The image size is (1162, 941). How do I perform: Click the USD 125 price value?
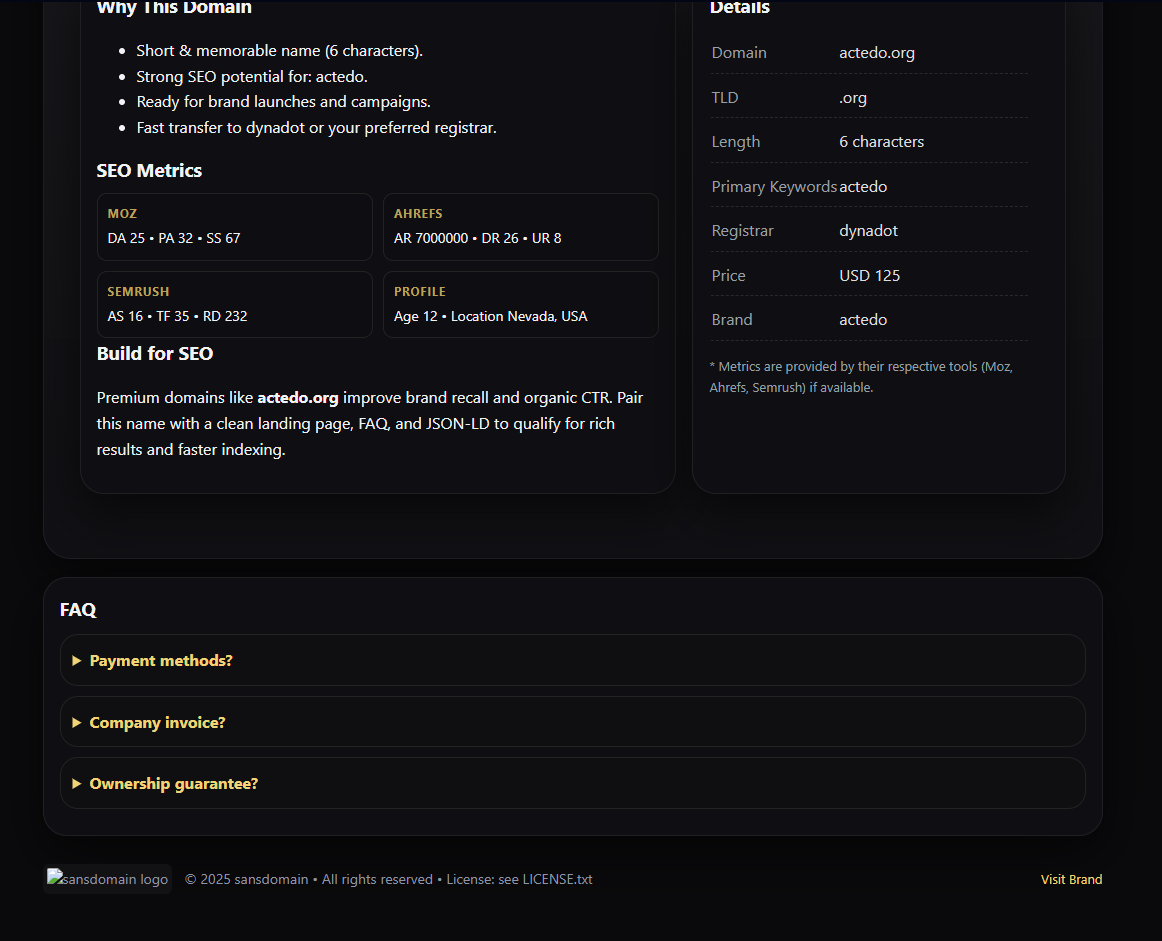click(x=869, y=276)
